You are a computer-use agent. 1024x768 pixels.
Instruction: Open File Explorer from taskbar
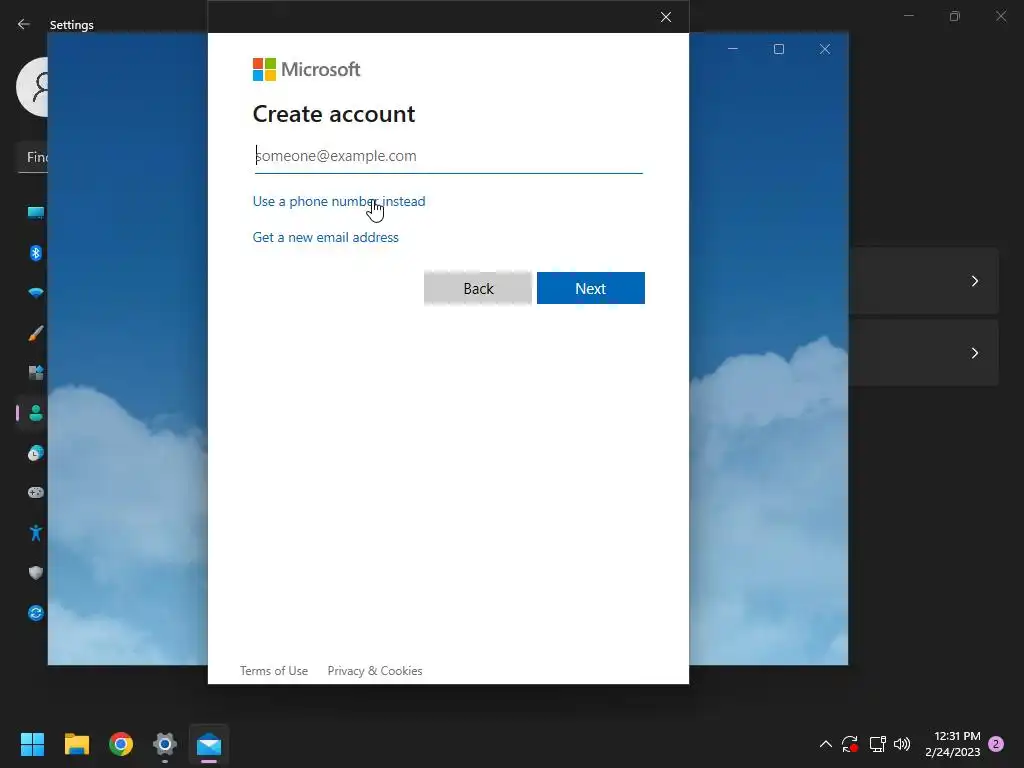76,744
